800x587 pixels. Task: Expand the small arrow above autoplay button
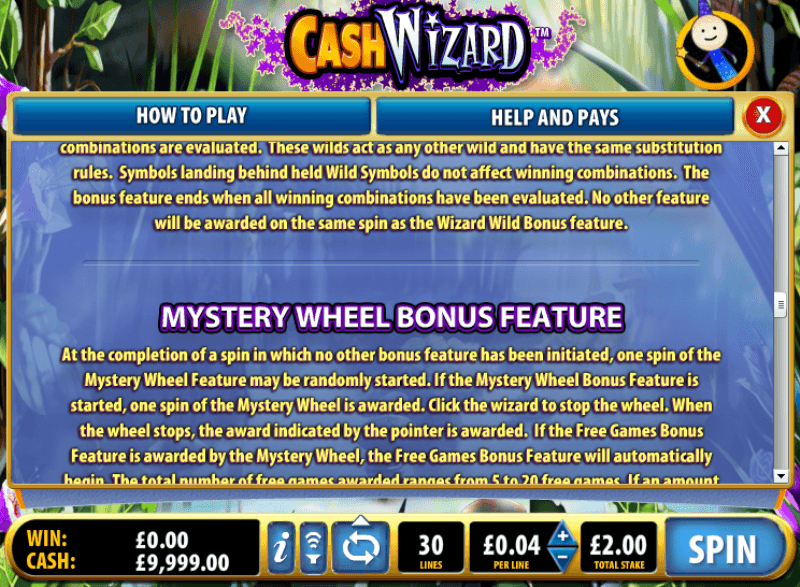coord(361,520)
